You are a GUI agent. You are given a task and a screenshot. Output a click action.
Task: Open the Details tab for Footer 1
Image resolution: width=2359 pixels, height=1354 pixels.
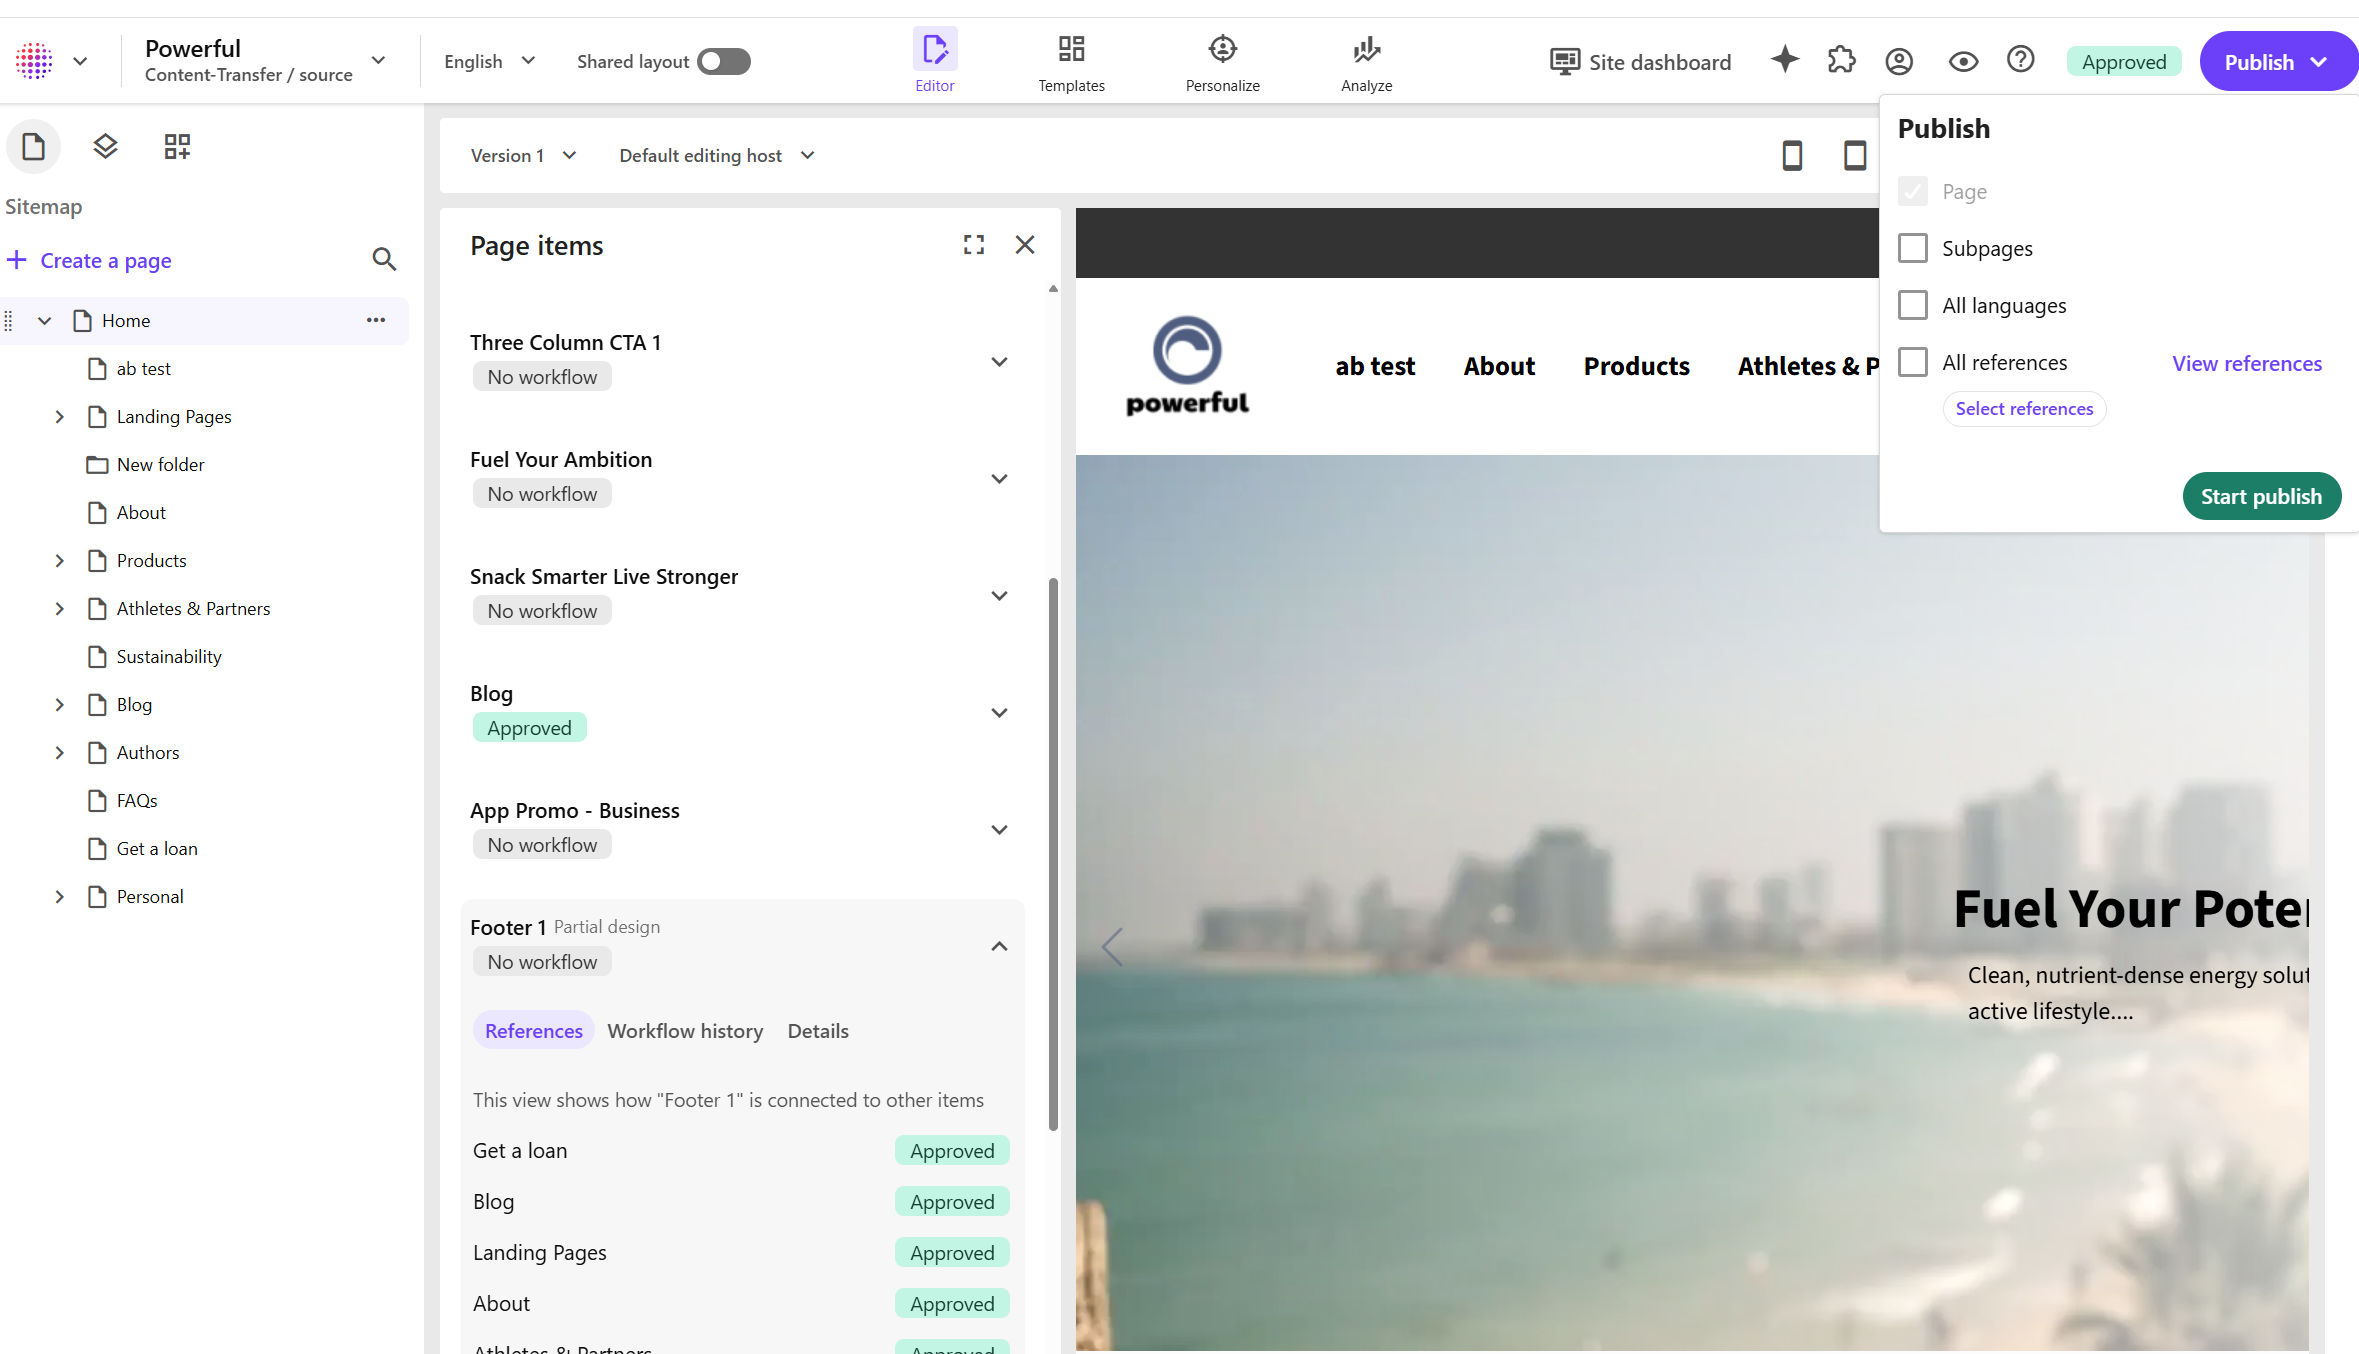coord(817,1030)
